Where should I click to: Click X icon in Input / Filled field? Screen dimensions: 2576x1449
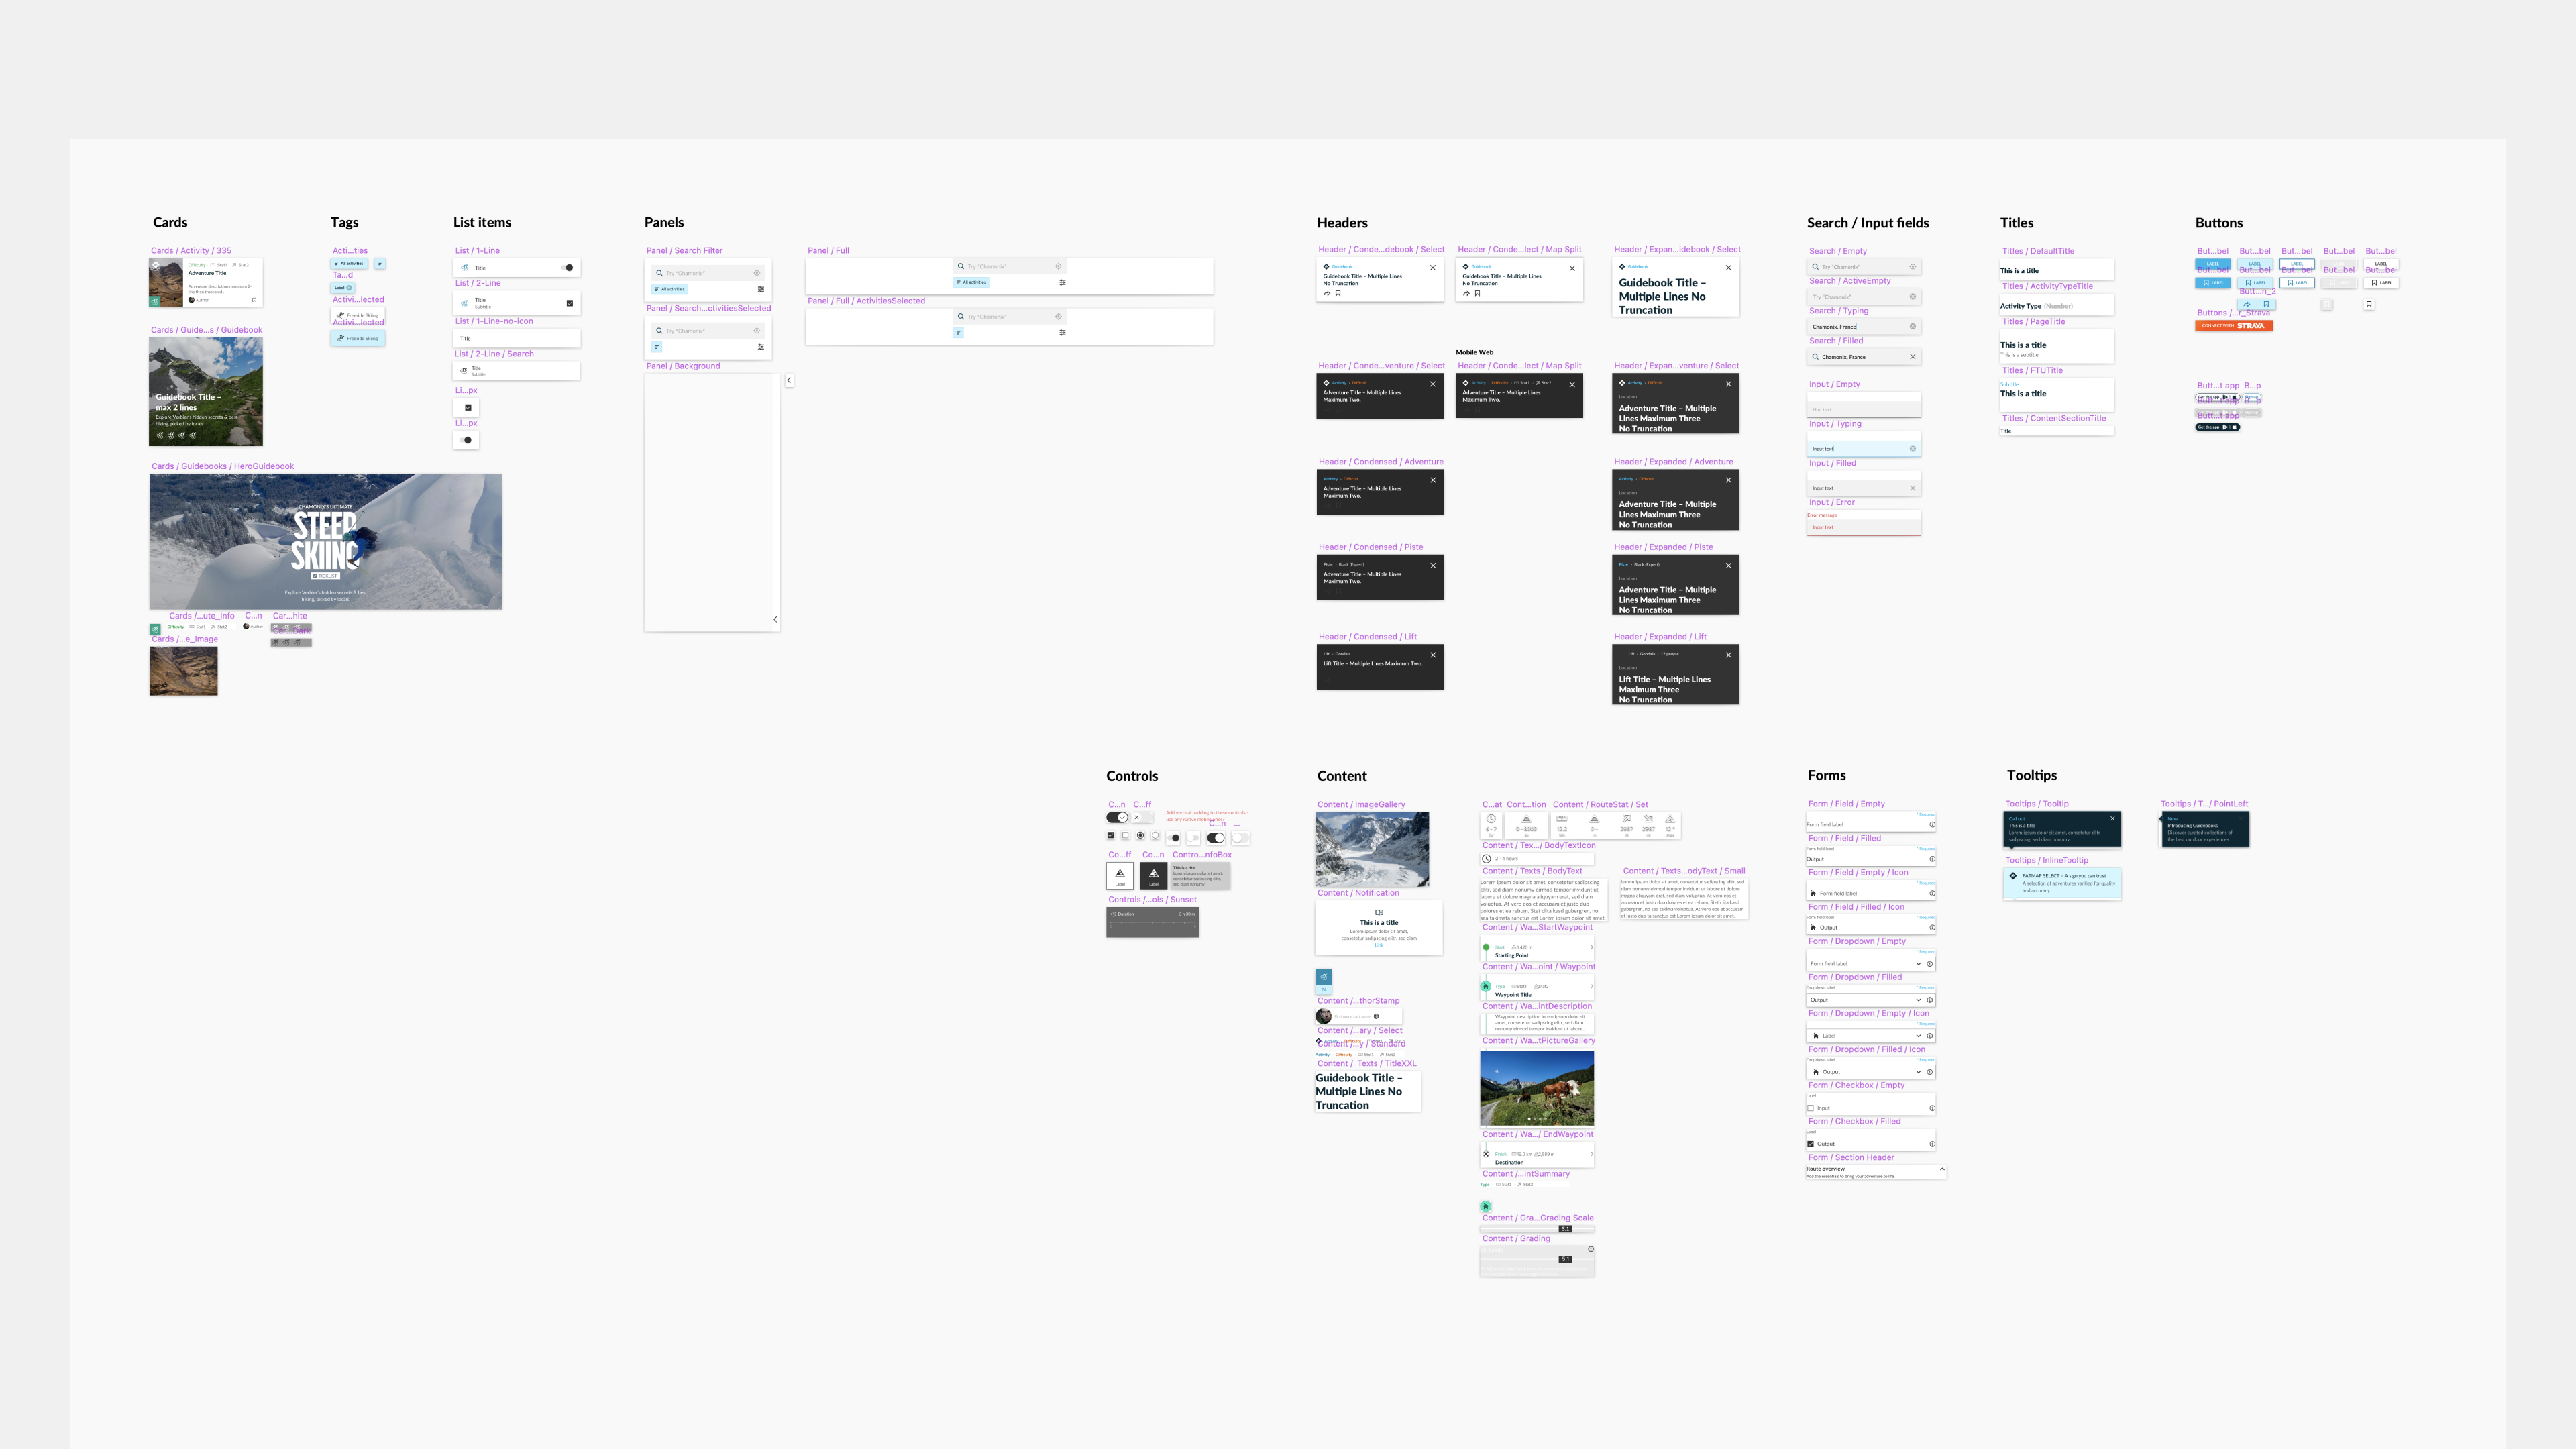coord(1912,488)
